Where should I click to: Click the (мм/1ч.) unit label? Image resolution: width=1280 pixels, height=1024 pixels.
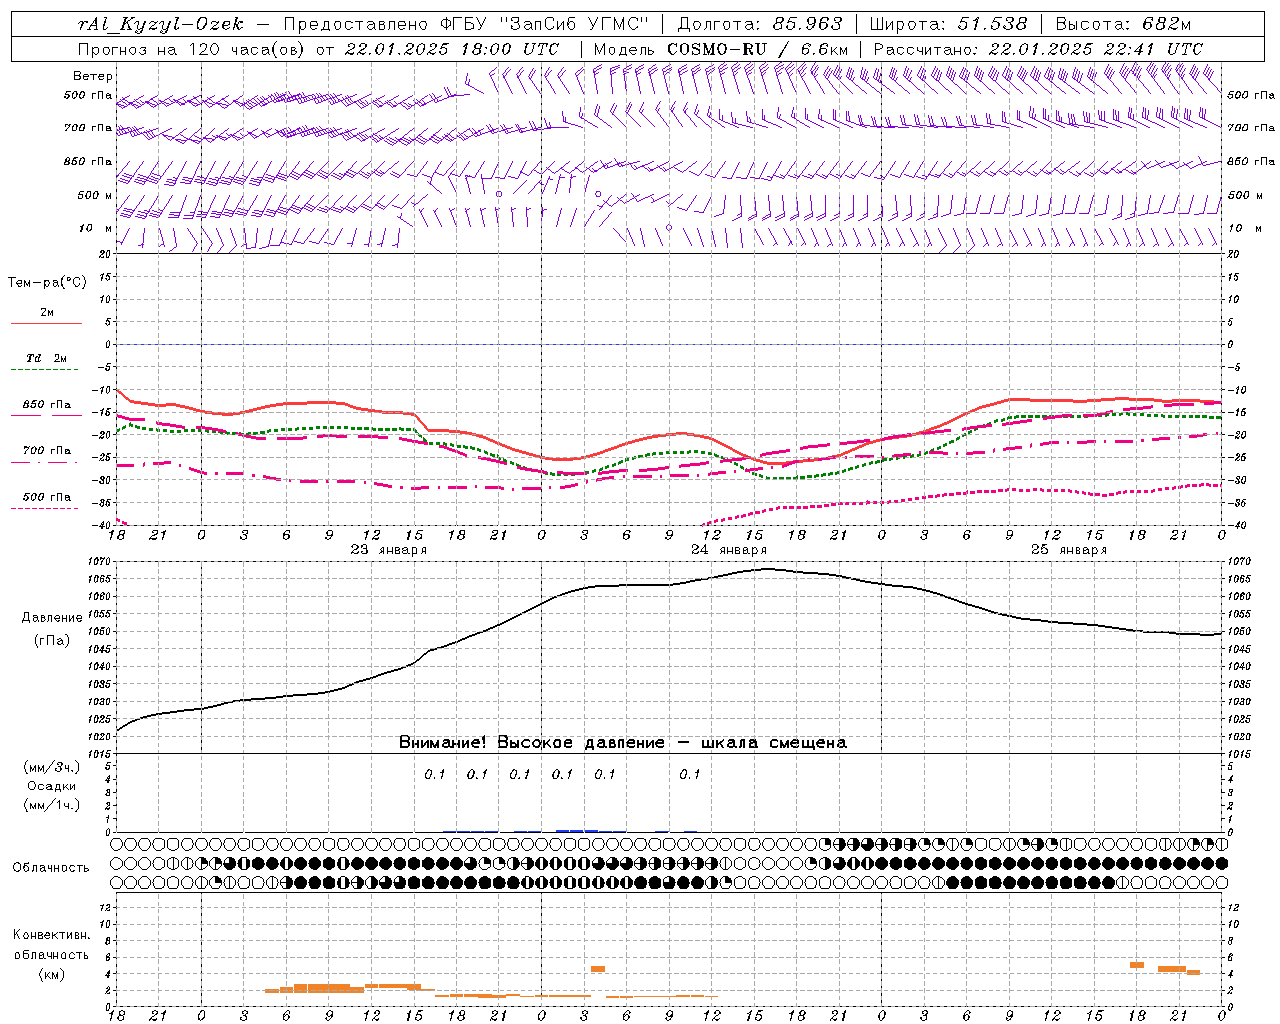coord(52,805)
